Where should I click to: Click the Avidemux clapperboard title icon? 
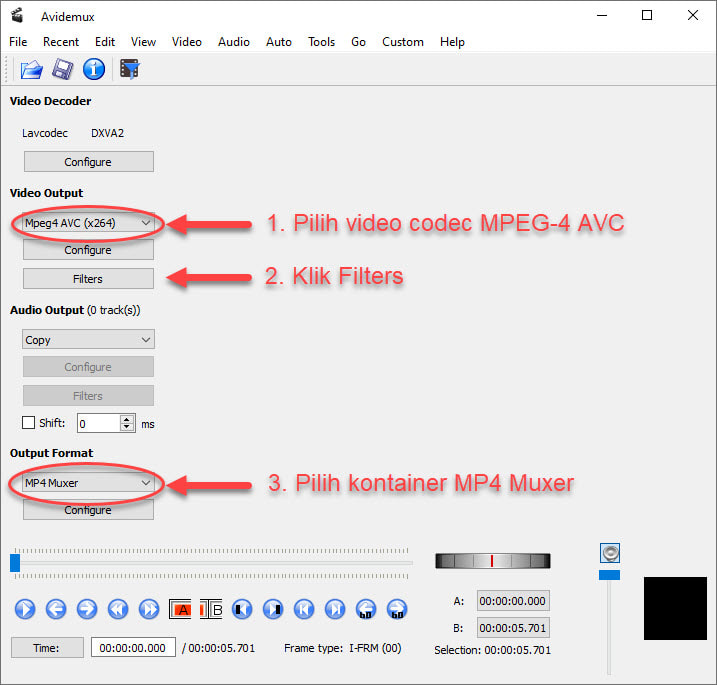(x=18, y=15)
